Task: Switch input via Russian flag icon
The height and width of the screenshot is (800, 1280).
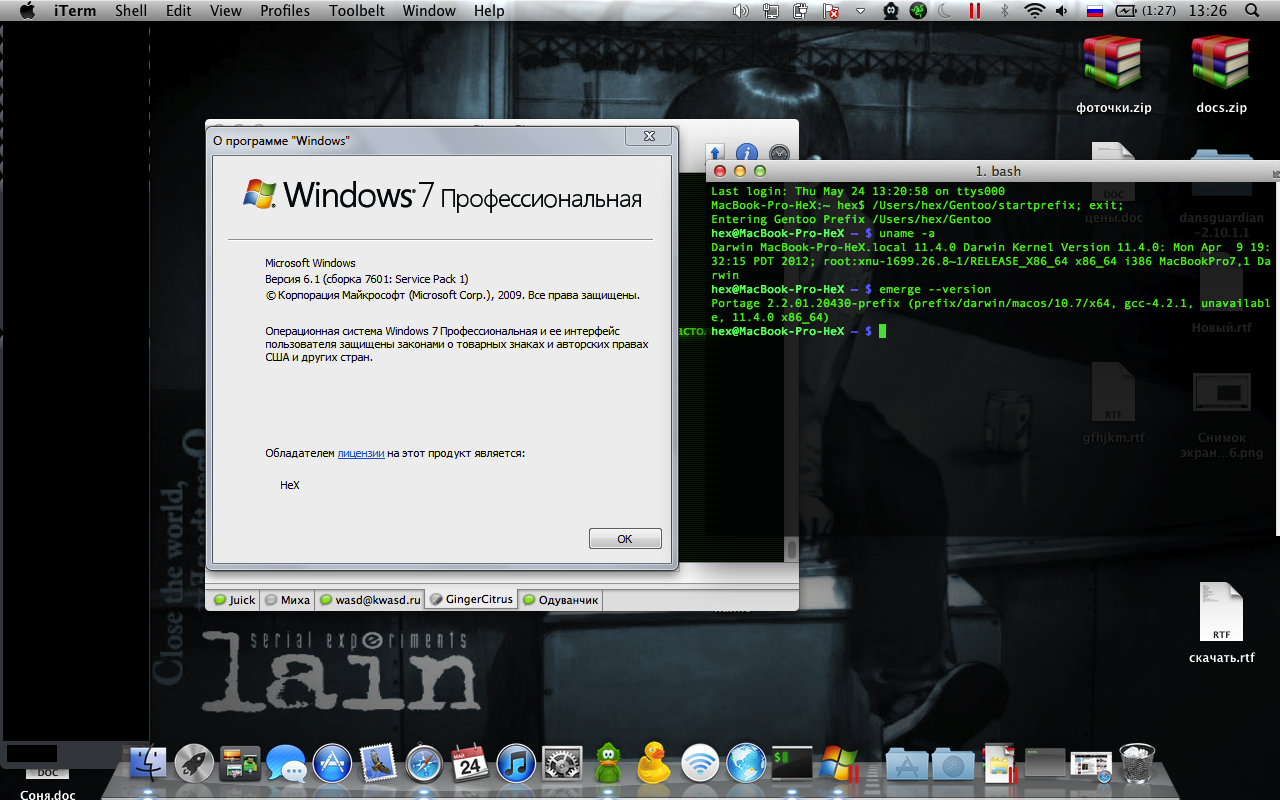Action: click(x=1094, y=11)
